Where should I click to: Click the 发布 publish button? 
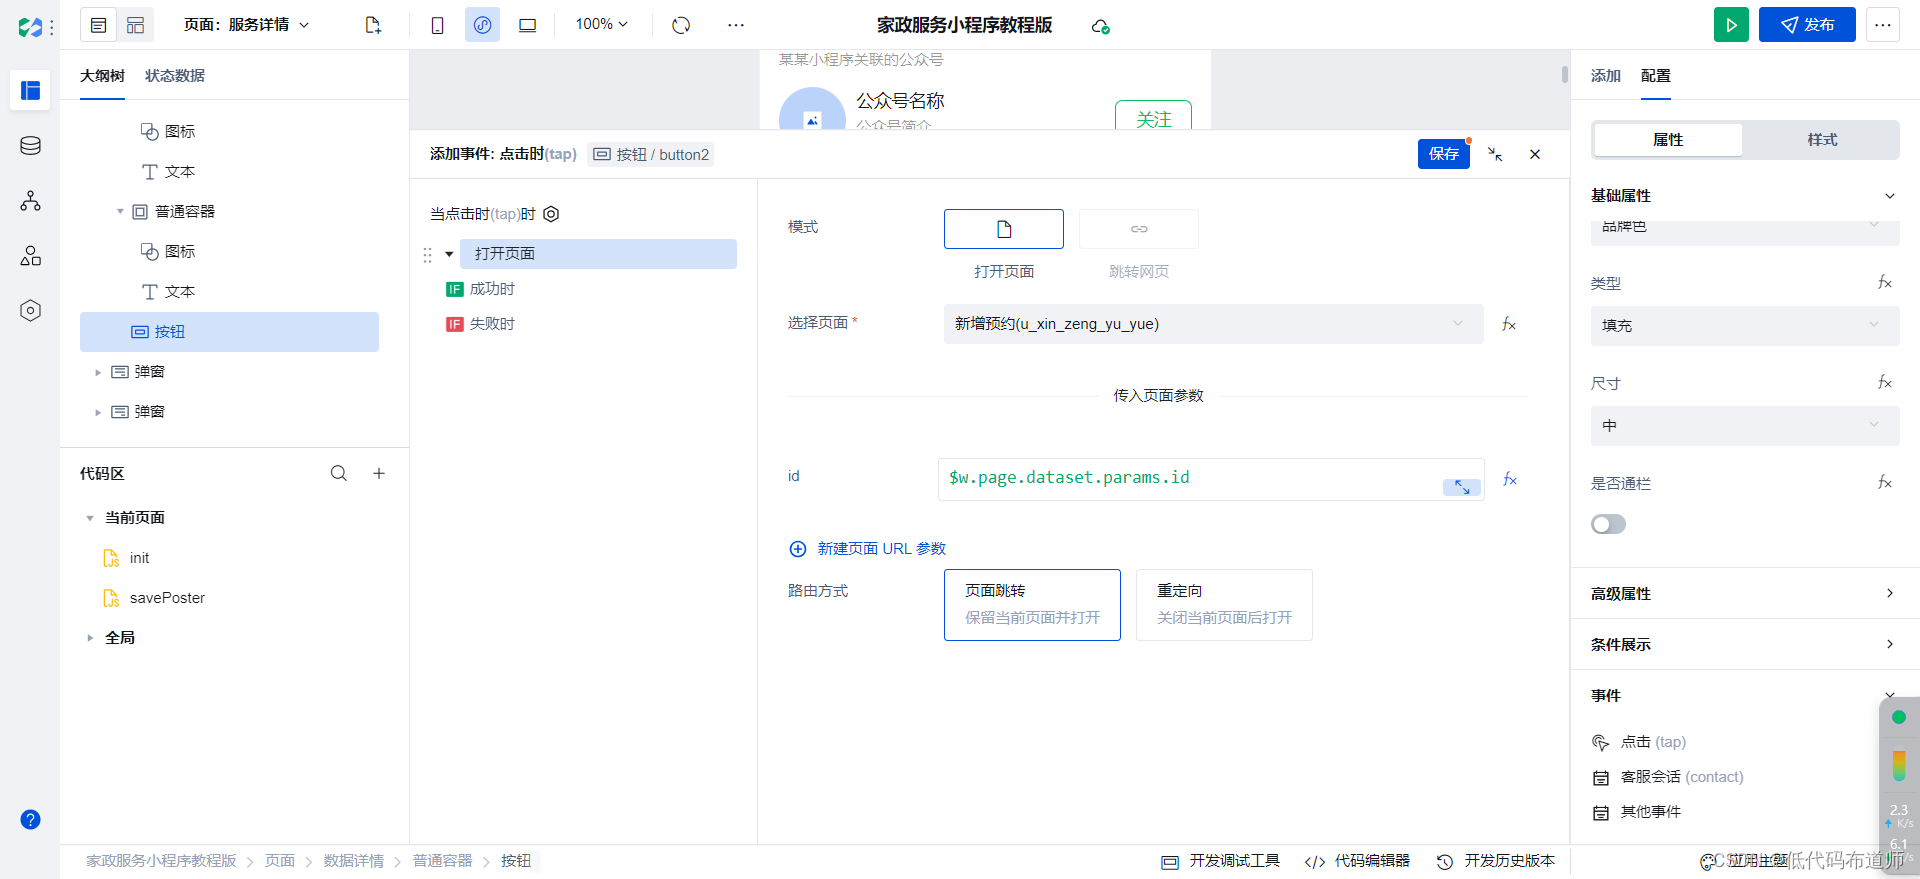tap(1807, 25)
